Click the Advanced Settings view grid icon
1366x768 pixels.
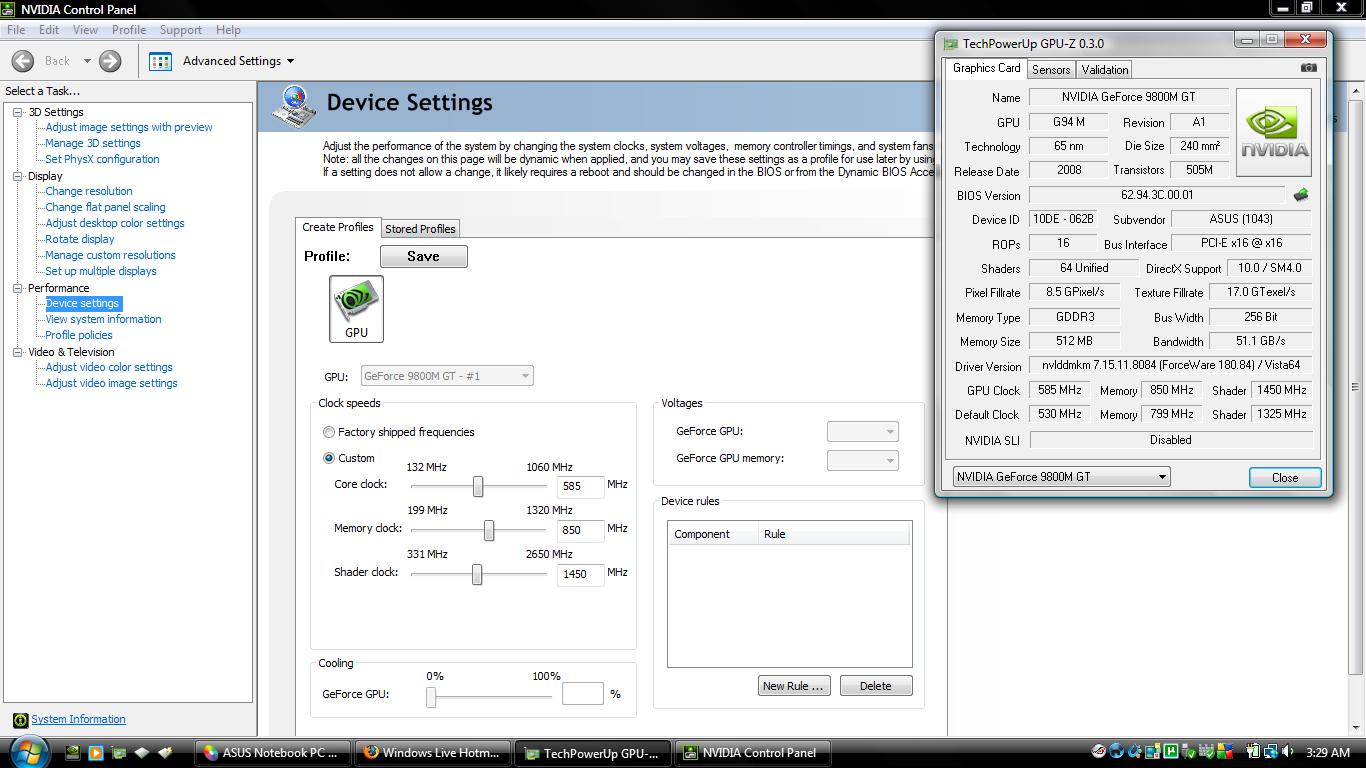(x=160, y=61)
